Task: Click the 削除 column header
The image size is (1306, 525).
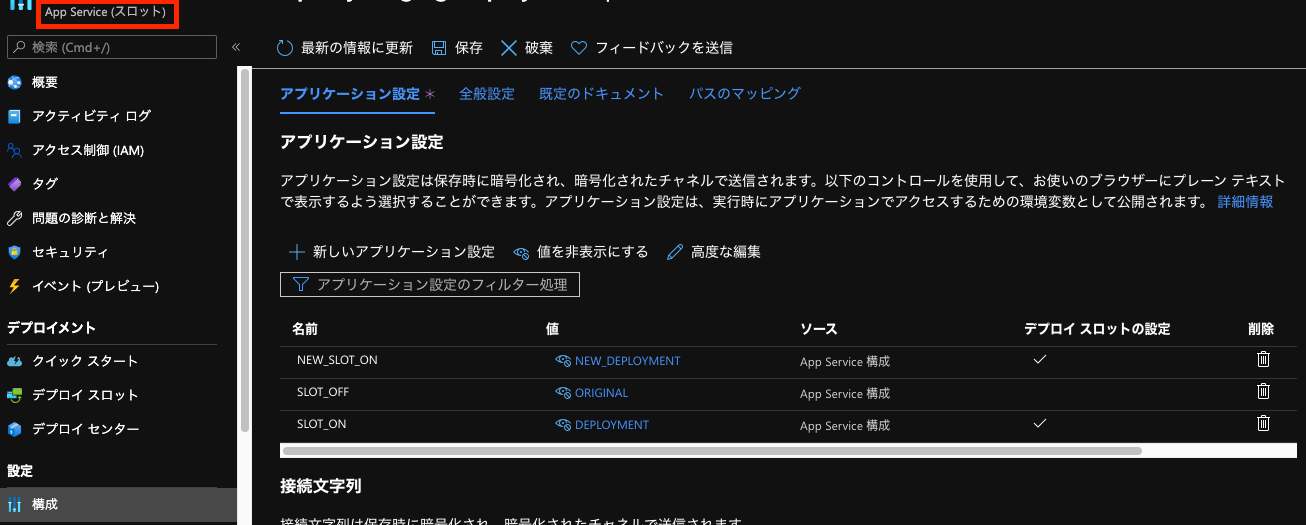Action: tap(1261, 329)
